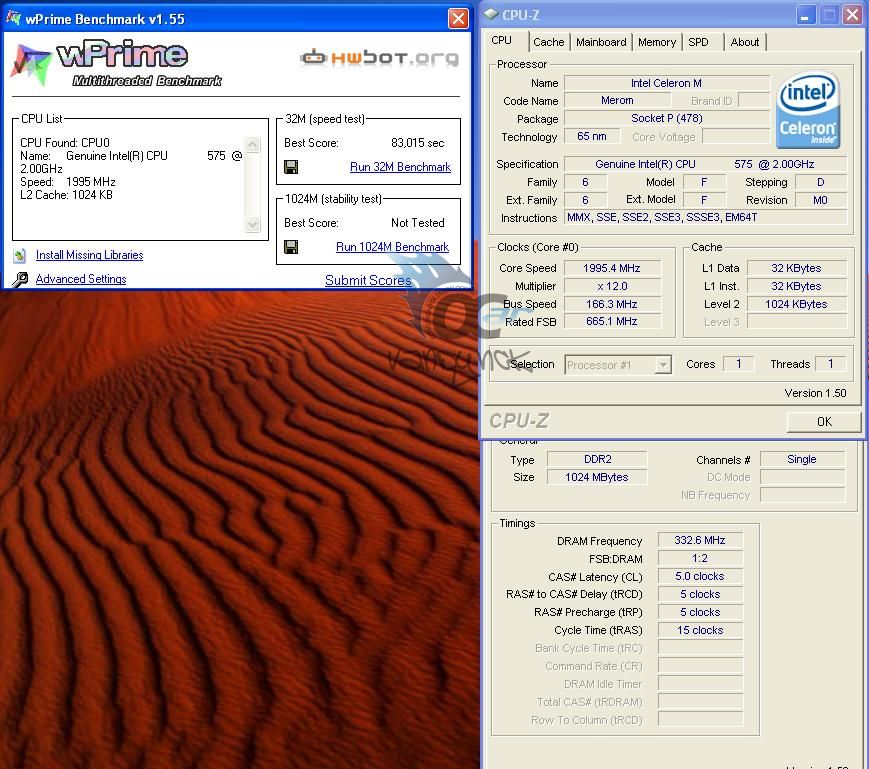Select the Core Speed 1995.4 MHz value
This screenshot has height=769, width=869.
[612, 268]
